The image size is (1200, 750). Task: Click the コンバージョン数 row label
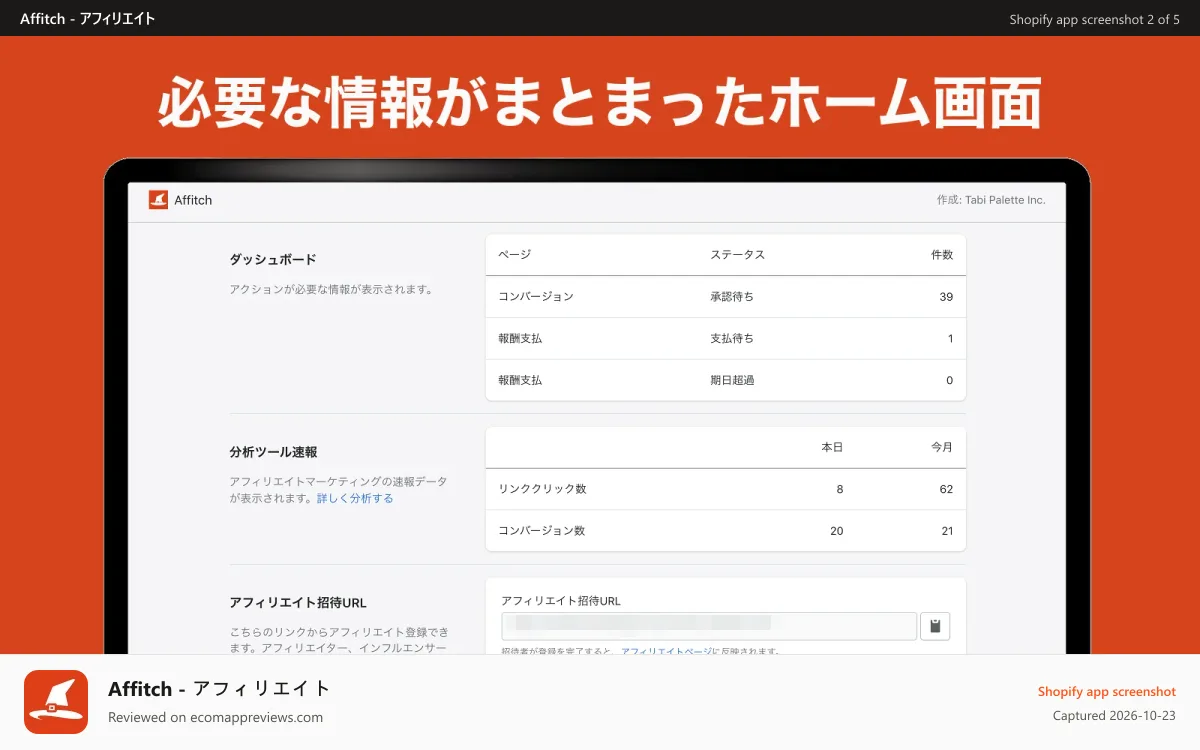(x=541, y=531)
